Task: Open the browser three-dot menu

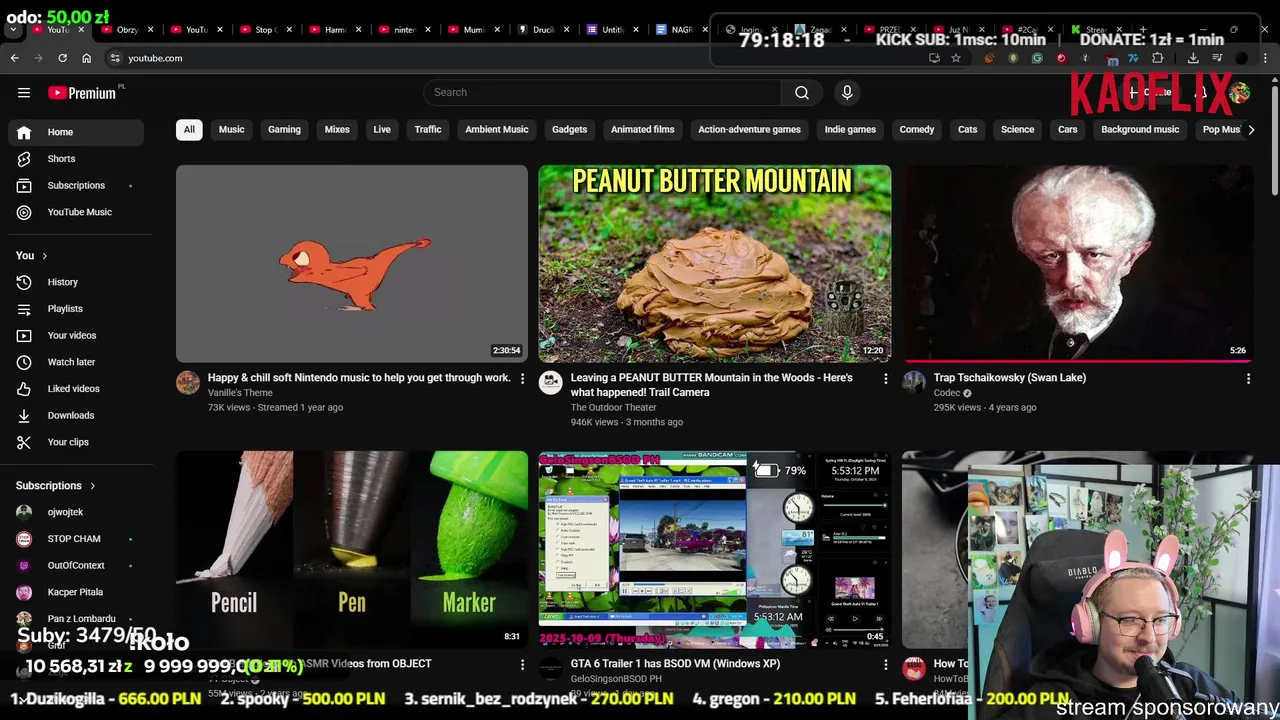Action: 1266,58
